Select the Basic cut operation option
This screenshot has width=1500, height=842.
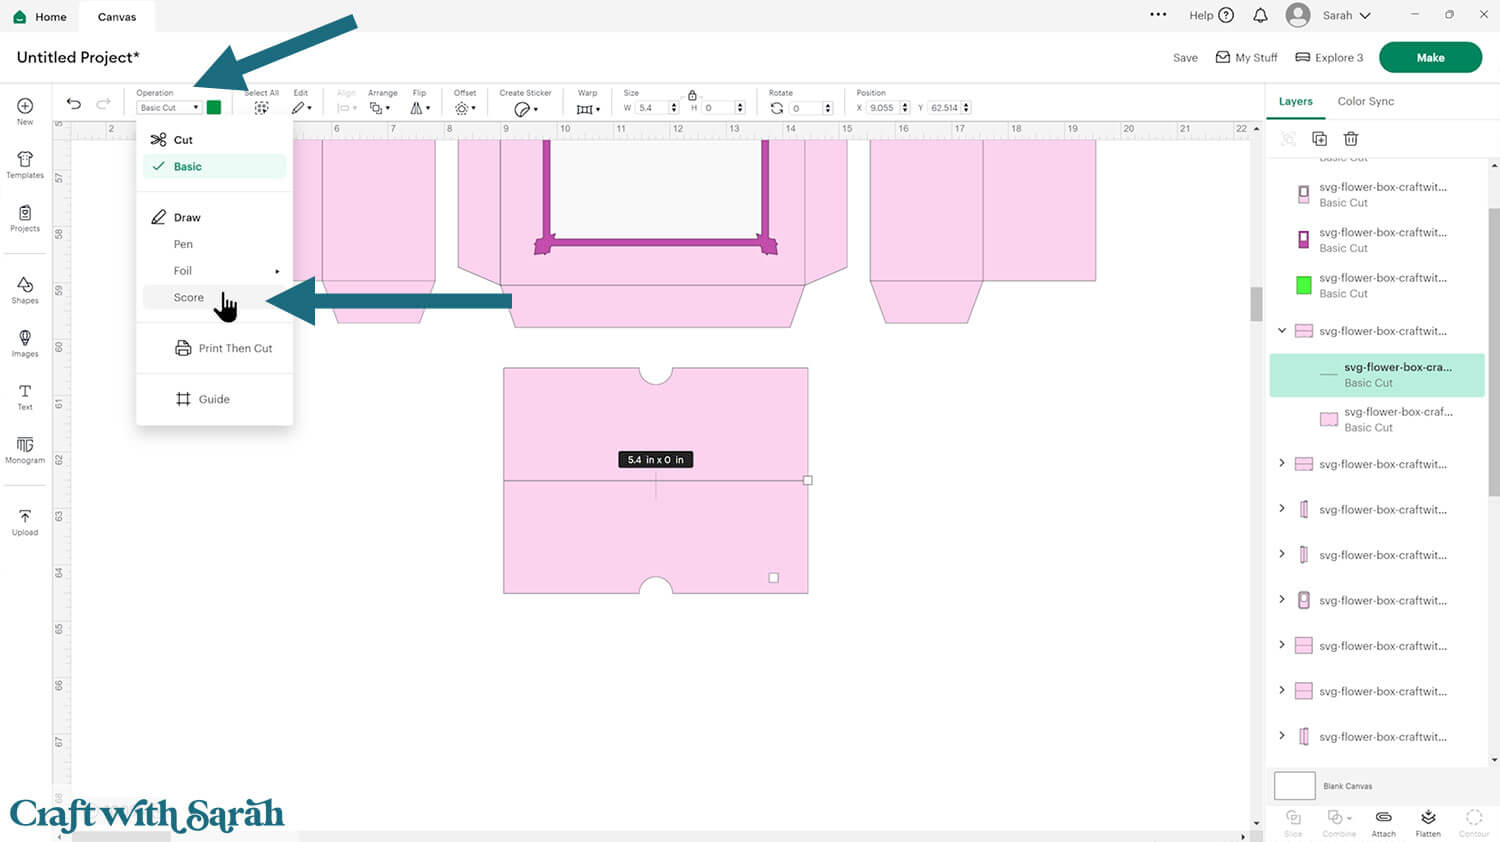click(x=187, y=167)
